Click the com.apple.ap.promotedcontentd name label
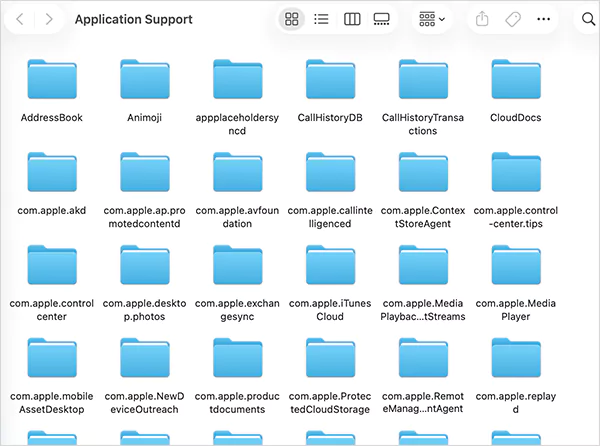600x446 pixels. (x=145, y=217)
